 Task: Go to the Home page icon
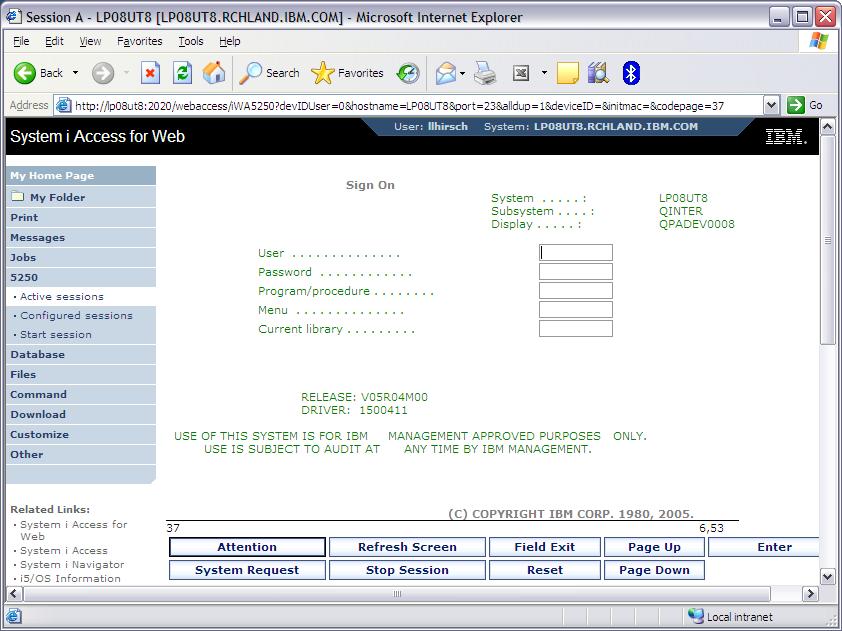coord(214,72)
